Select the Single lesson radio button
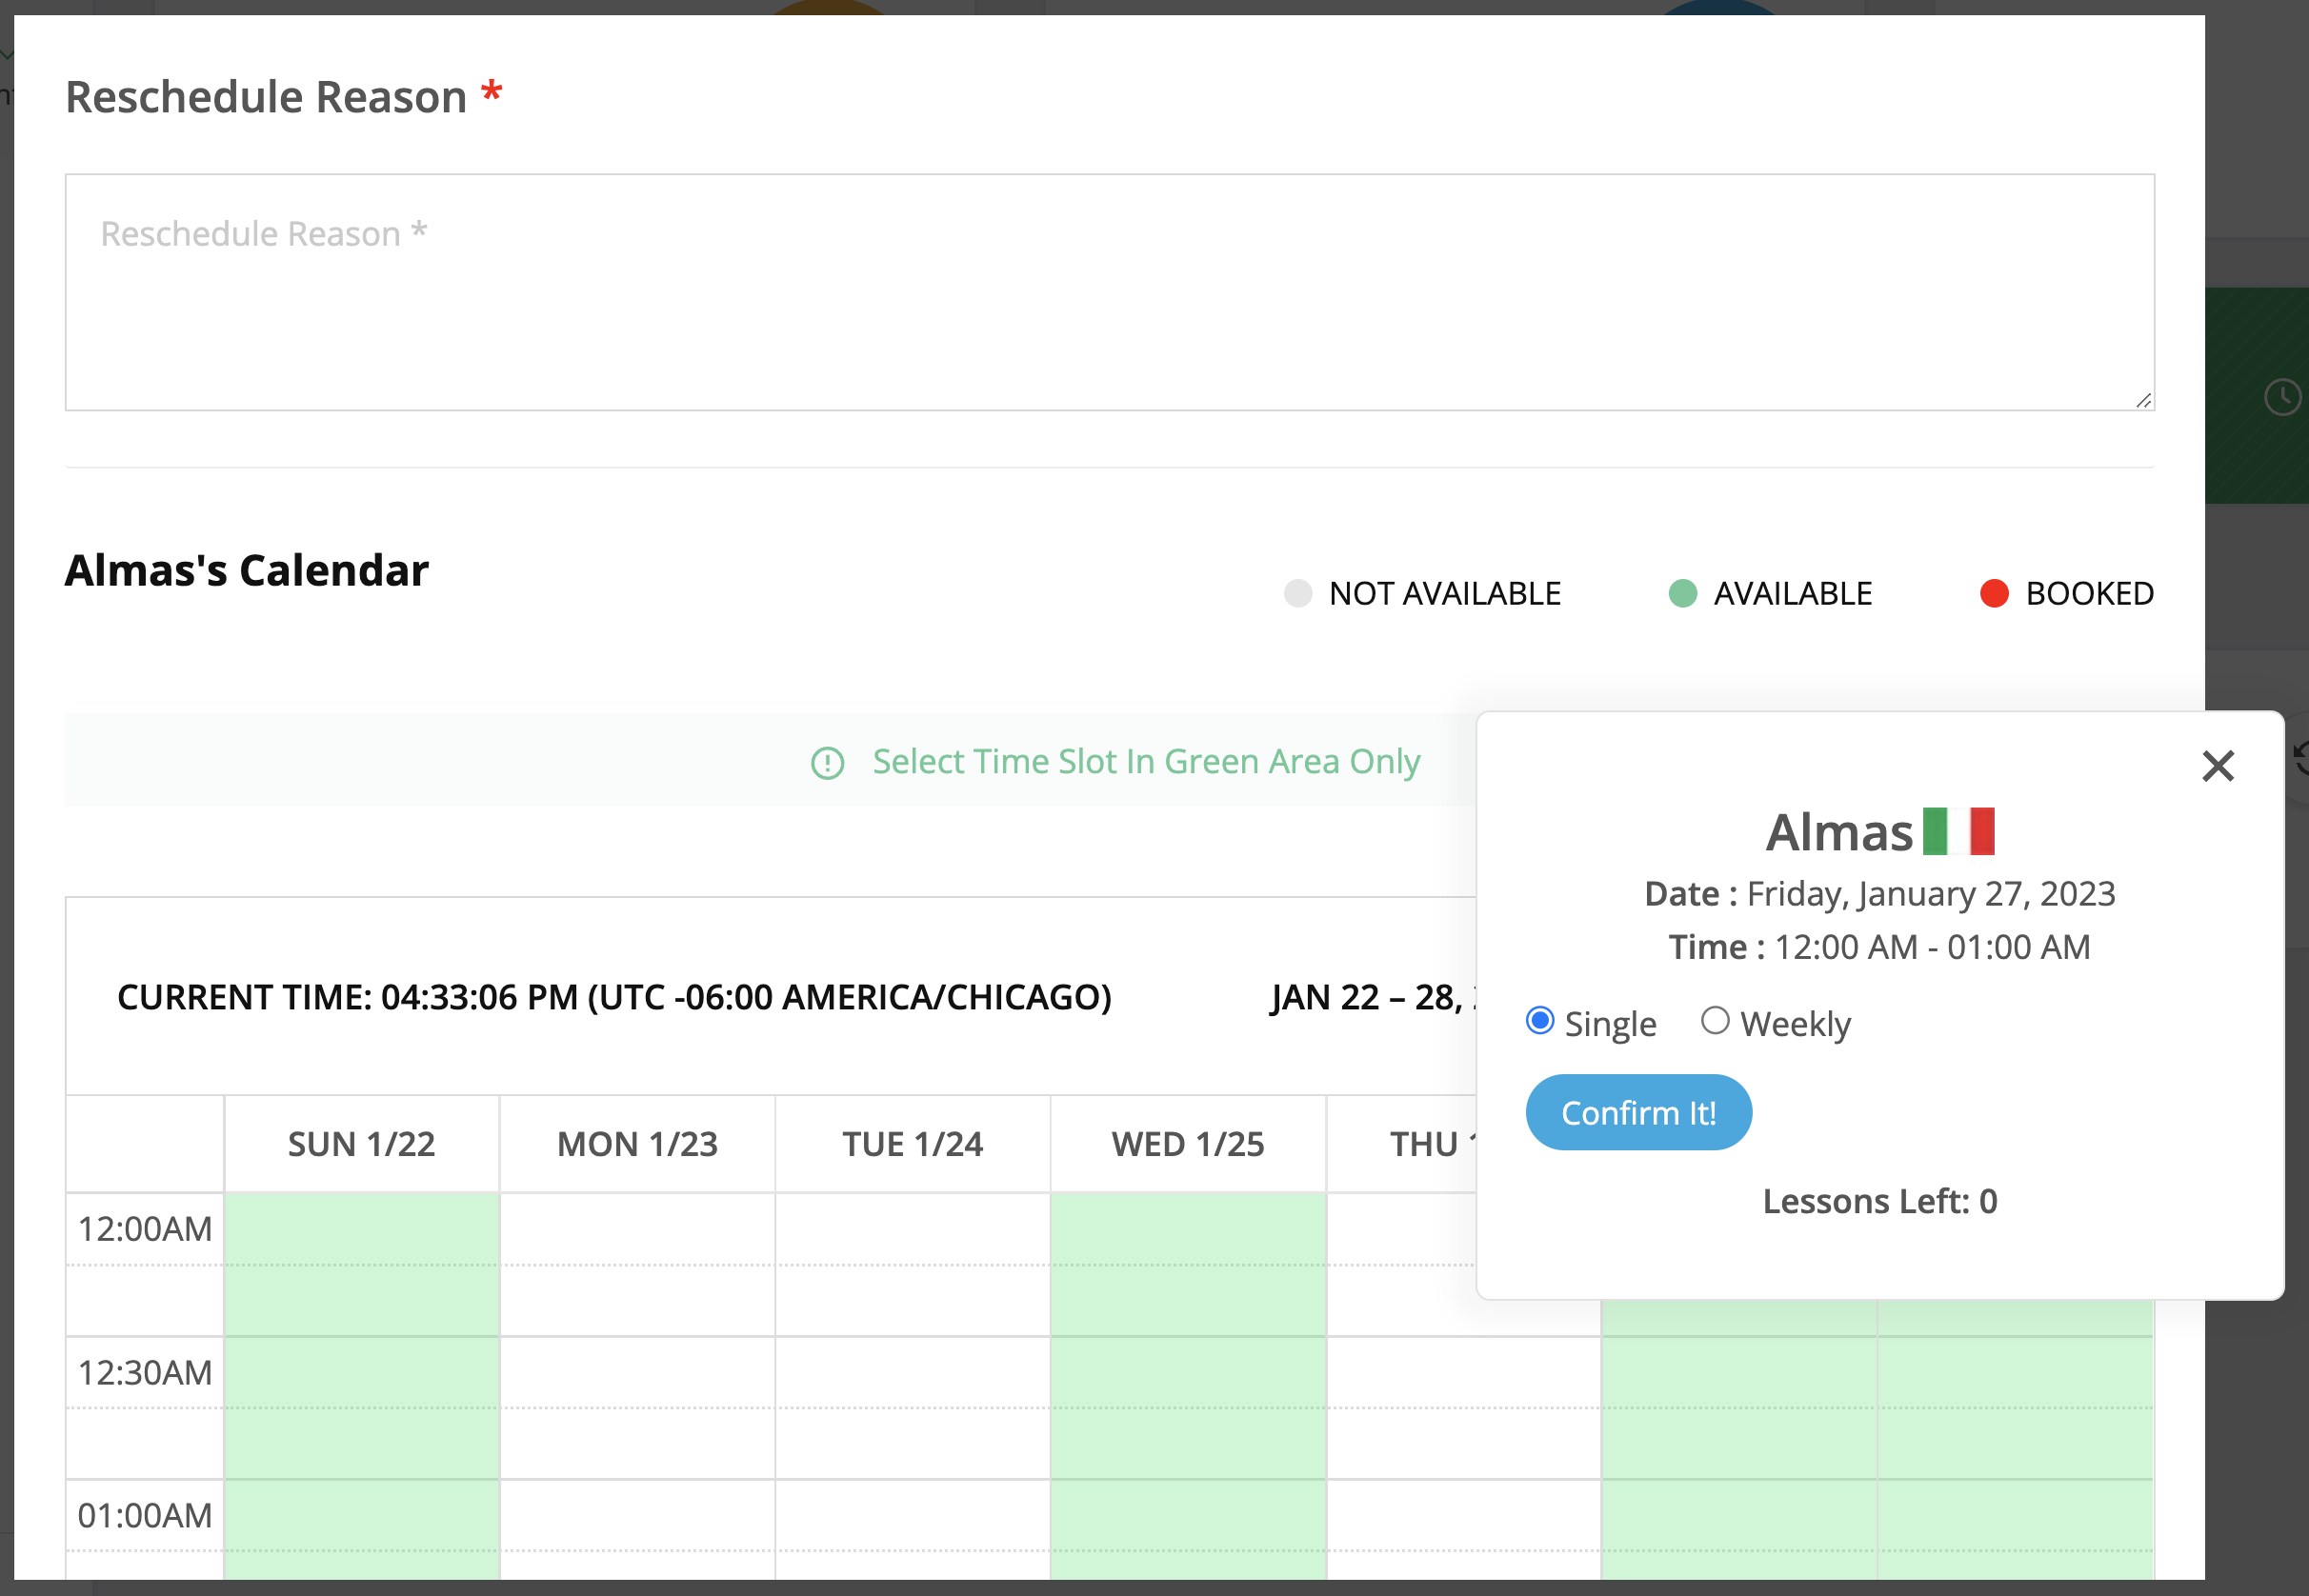2309x1596 pixels. point(1540,1021)
